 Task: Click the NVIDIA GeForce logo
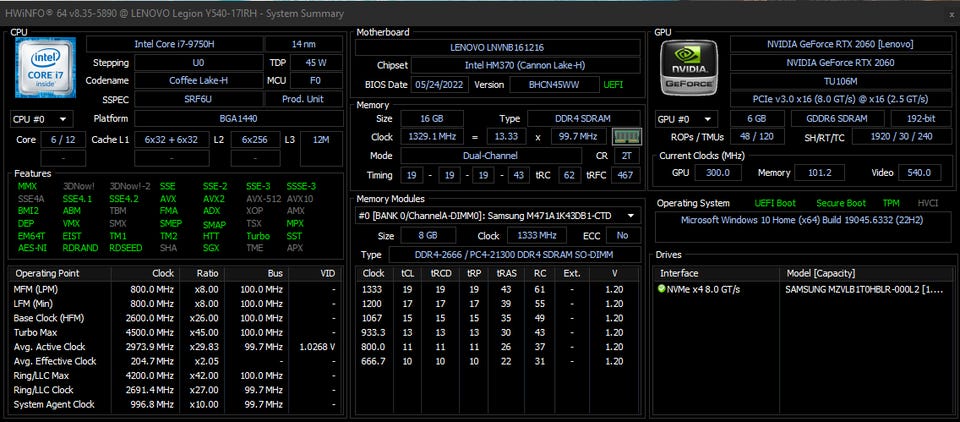tap(689, 67)
